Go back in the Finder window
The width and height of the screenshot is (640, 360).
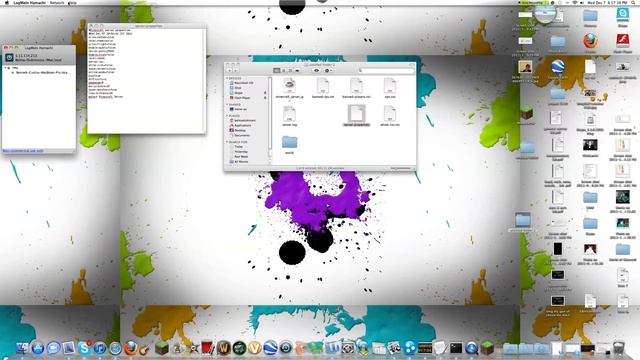coord(229,71)
